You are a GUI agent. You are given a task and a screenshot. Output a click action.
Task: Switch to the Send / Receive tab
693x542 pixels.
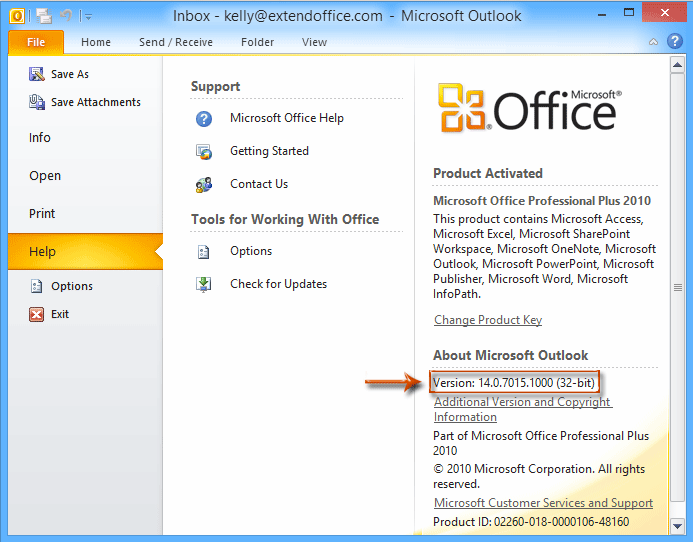pos(176,42)
